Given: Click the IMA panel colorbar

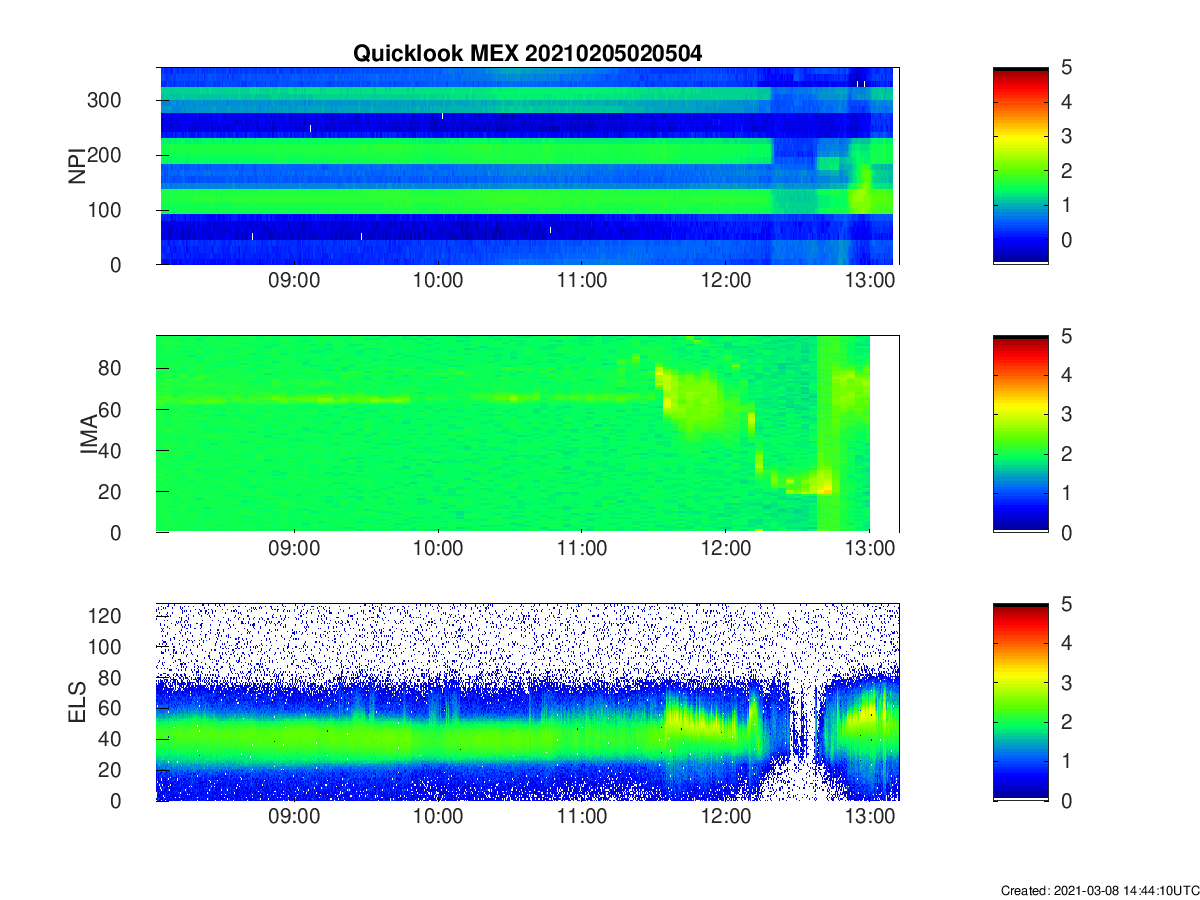Looking at the screenshot, I should point(1021,434).
